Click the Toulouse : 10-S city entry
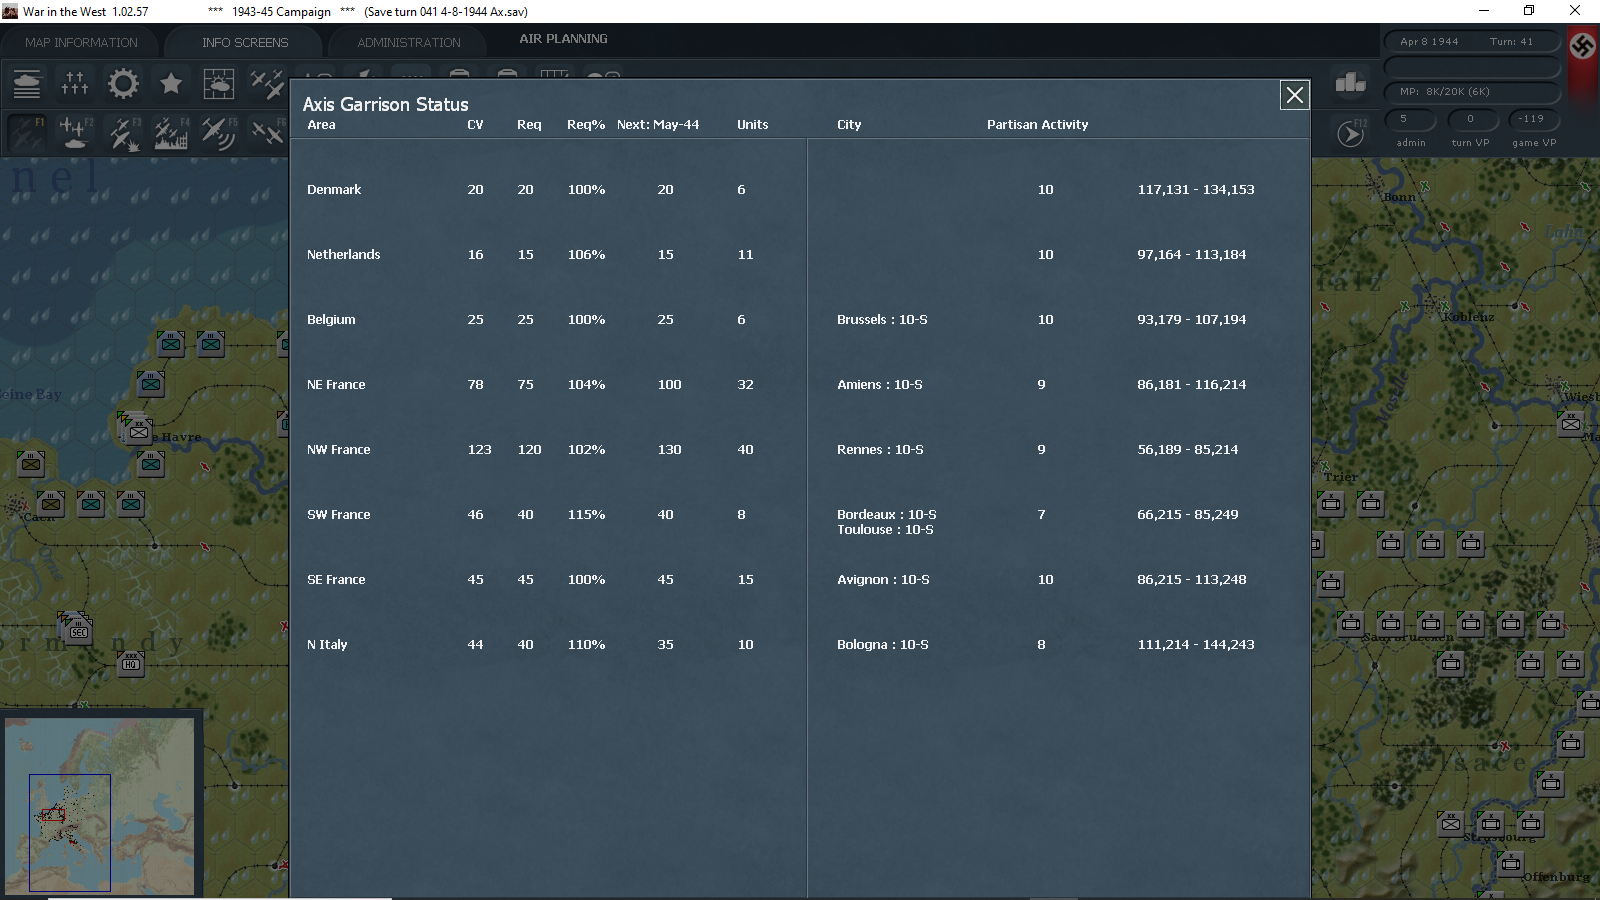The image size is (1600, 900). click(x=885, y=530)
